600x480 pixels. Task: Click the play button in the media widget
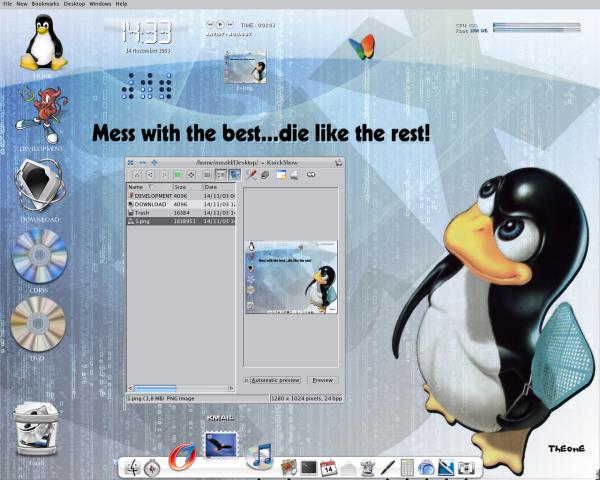[220, 24]
